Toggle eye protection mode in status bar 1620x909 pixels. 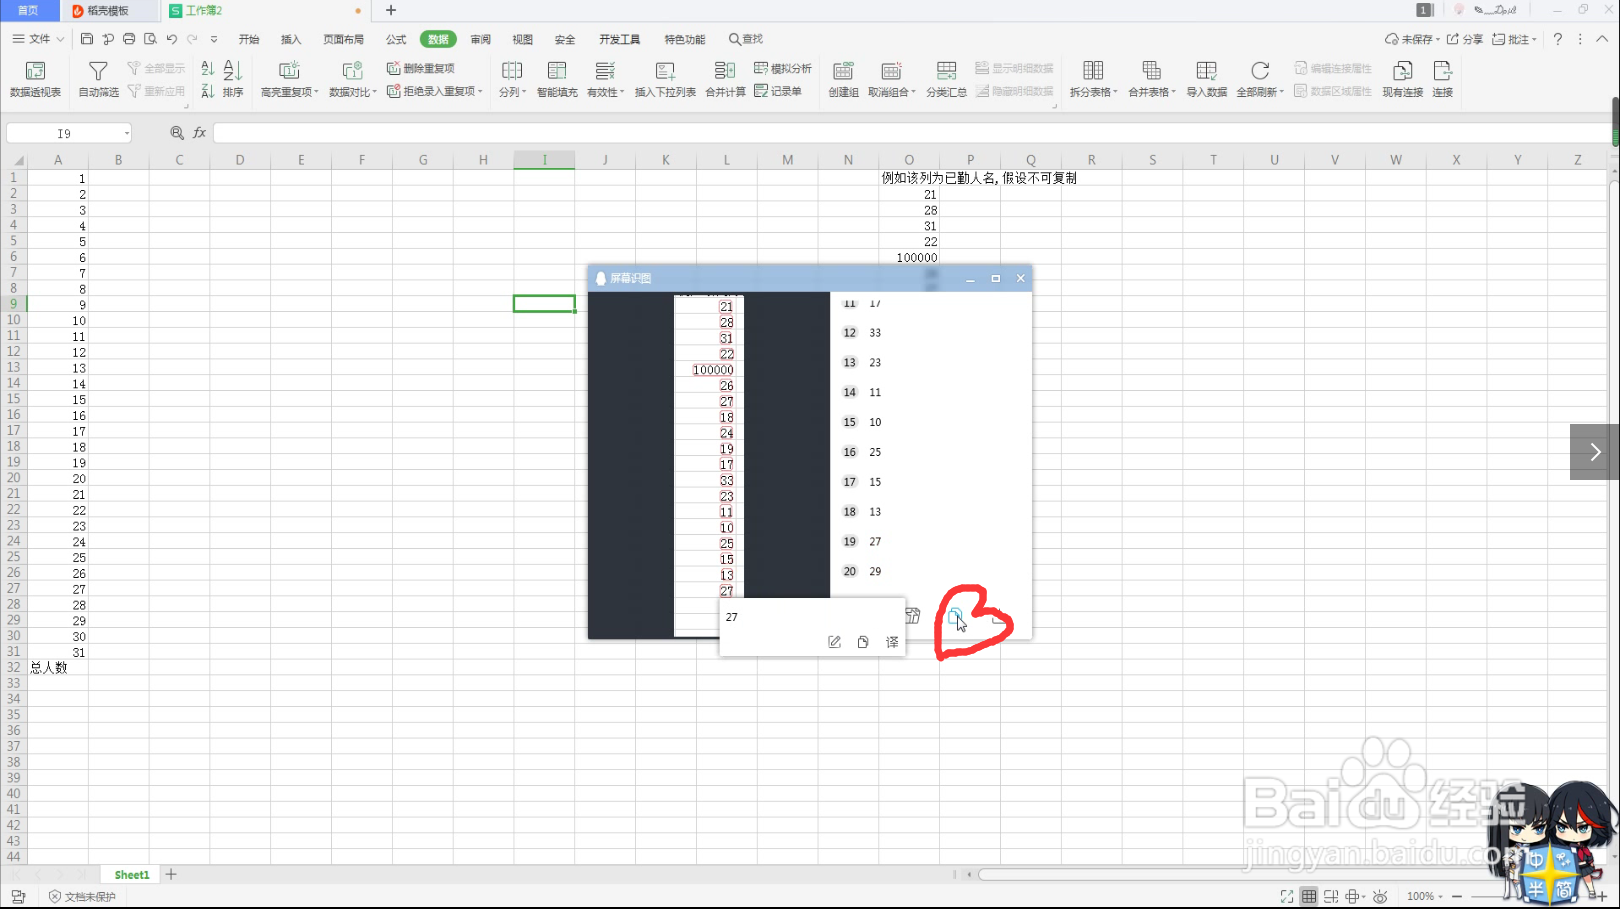(x=1380, y=896)
